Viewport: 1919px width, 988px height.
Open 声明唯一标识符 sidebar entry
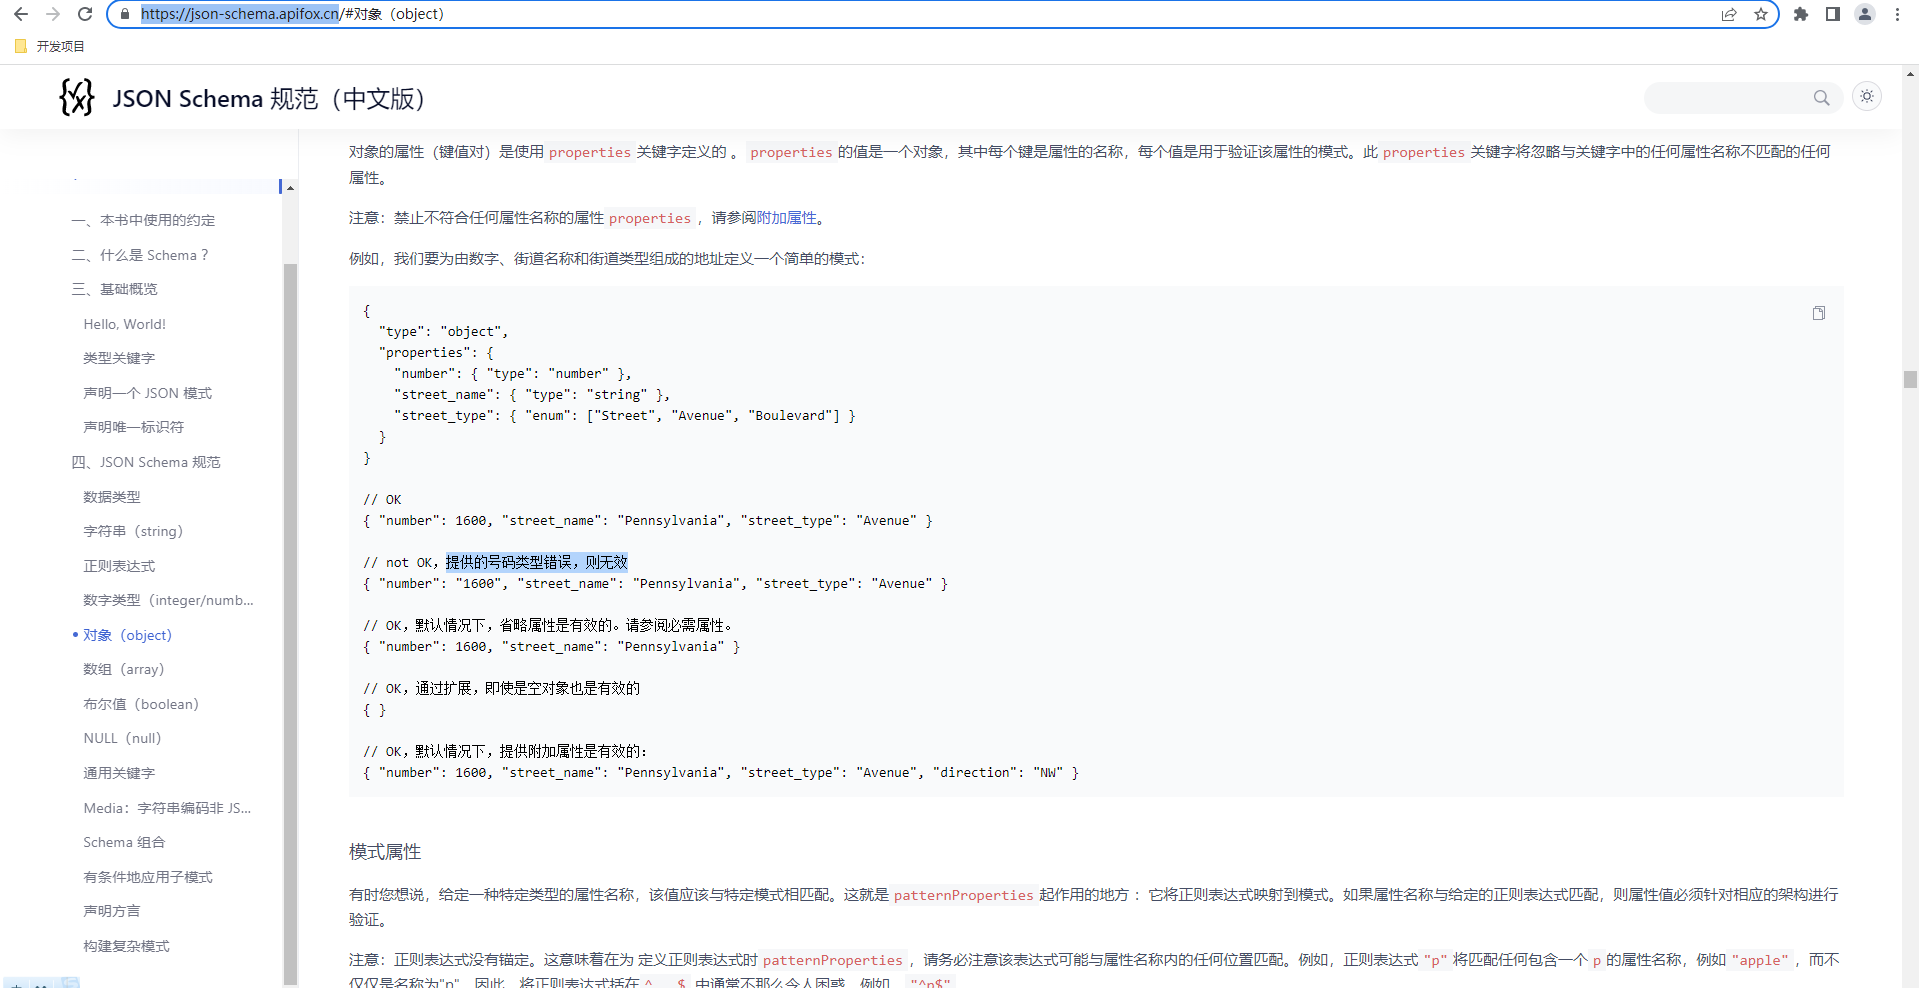(133, 427)
